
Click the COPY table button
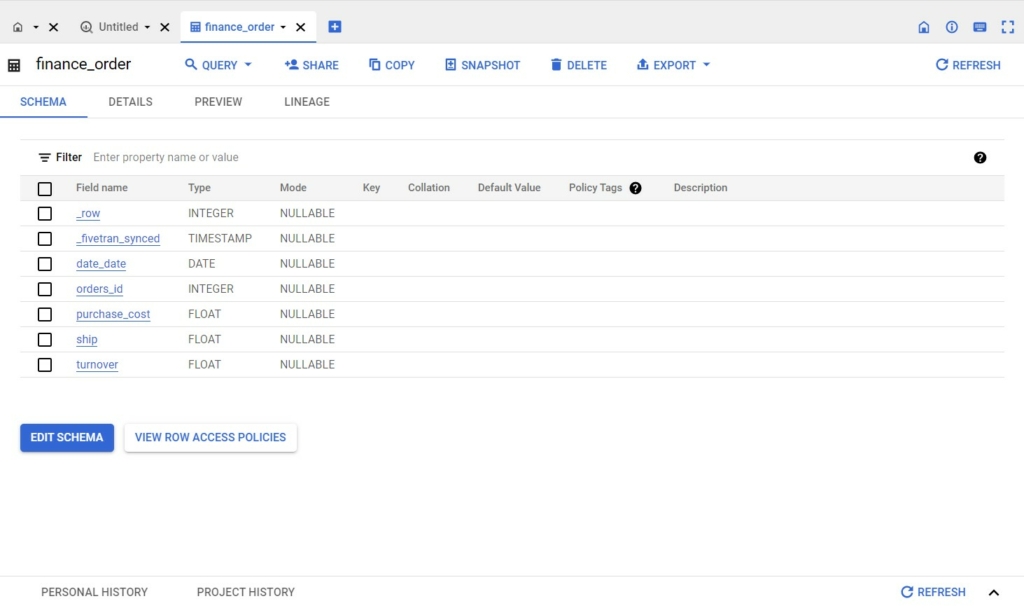[x=392, y=65]
